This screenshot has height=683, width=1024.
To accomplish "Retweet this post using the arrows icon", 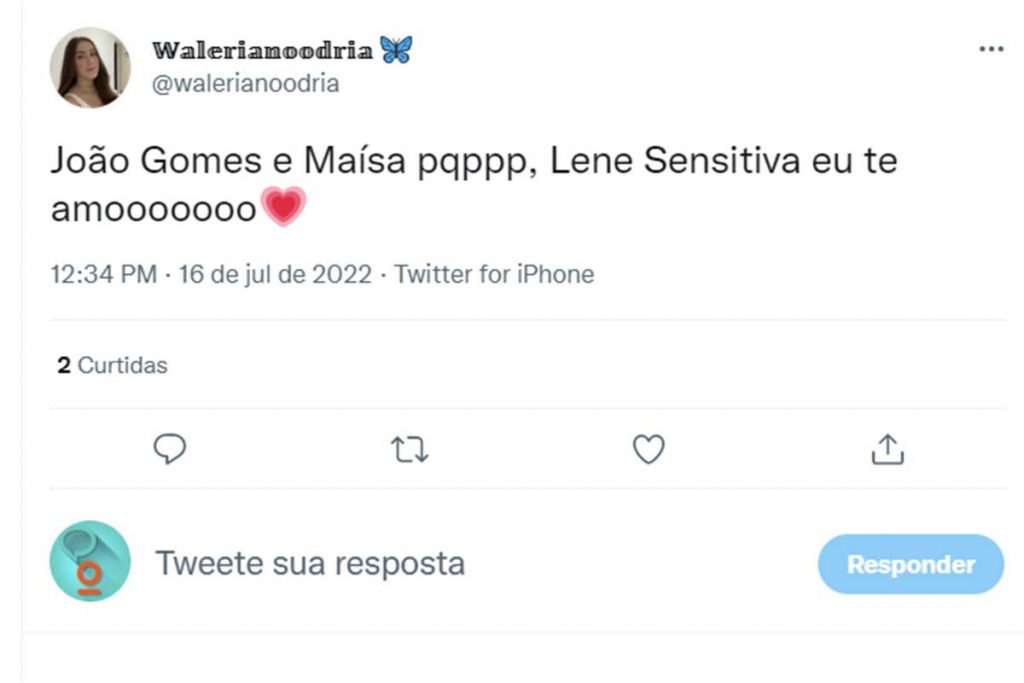I will click(x=410, y=451).
